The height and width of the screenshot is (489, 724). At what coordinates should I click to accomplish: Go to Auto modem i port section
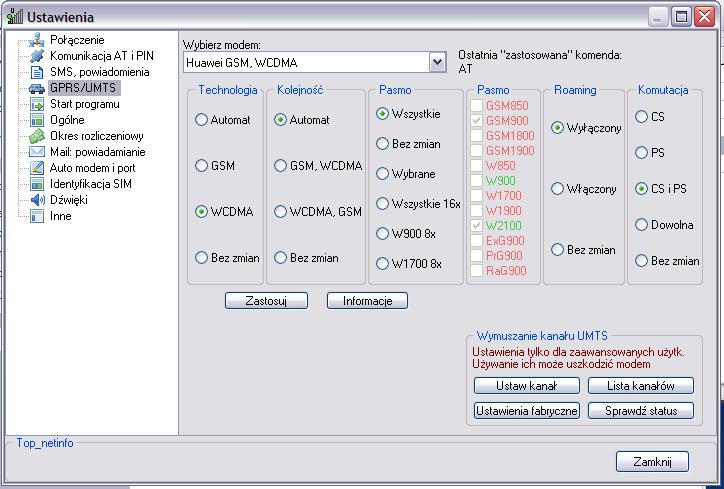[92, 168]
